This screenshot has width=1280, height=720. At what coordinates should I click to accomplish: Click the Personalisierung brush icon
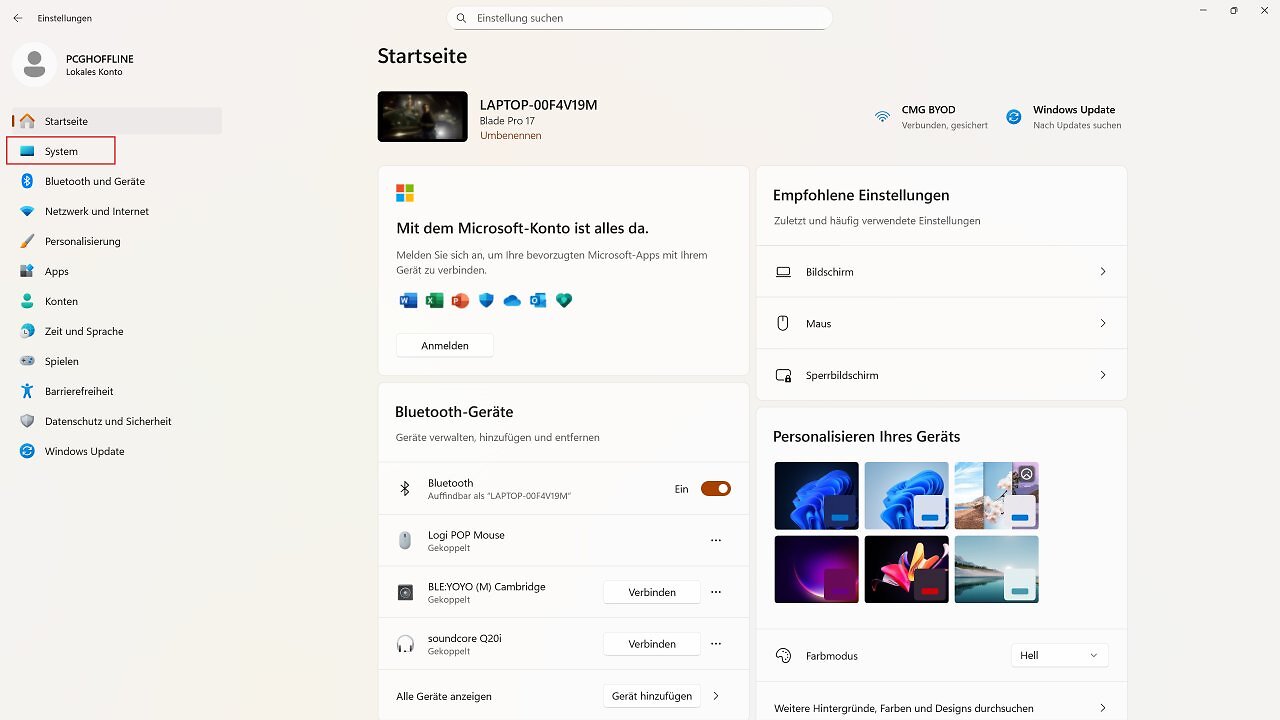[x=27, y=241]
